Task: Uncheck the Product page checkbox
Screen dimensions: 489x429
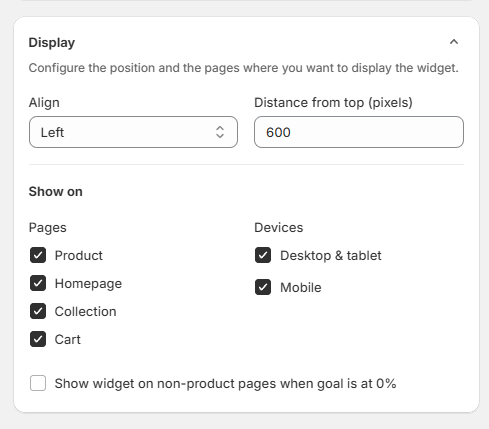Action: click(x=38, y=255)
